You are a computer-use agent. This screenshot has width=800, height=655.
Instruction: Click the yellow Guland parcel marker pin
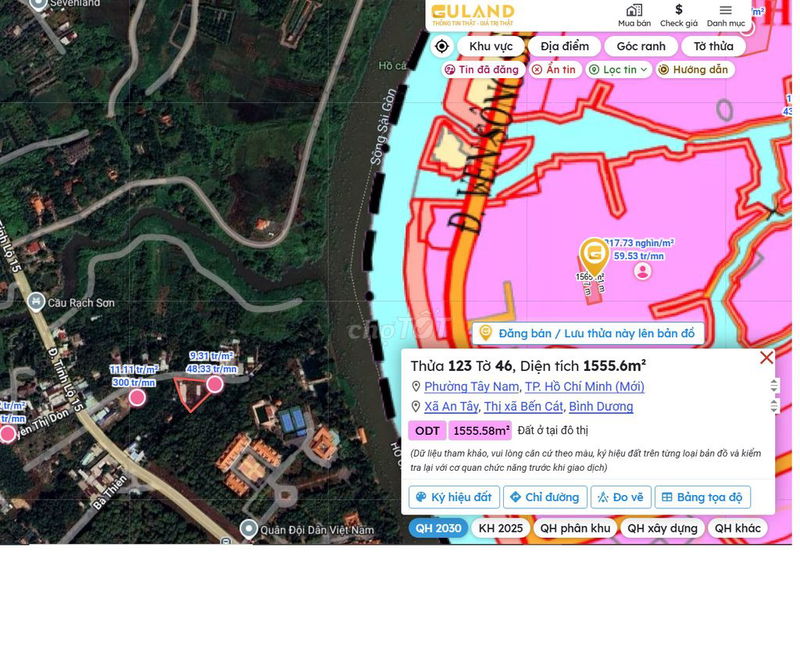pyautogui.click(x=593, y=252)
